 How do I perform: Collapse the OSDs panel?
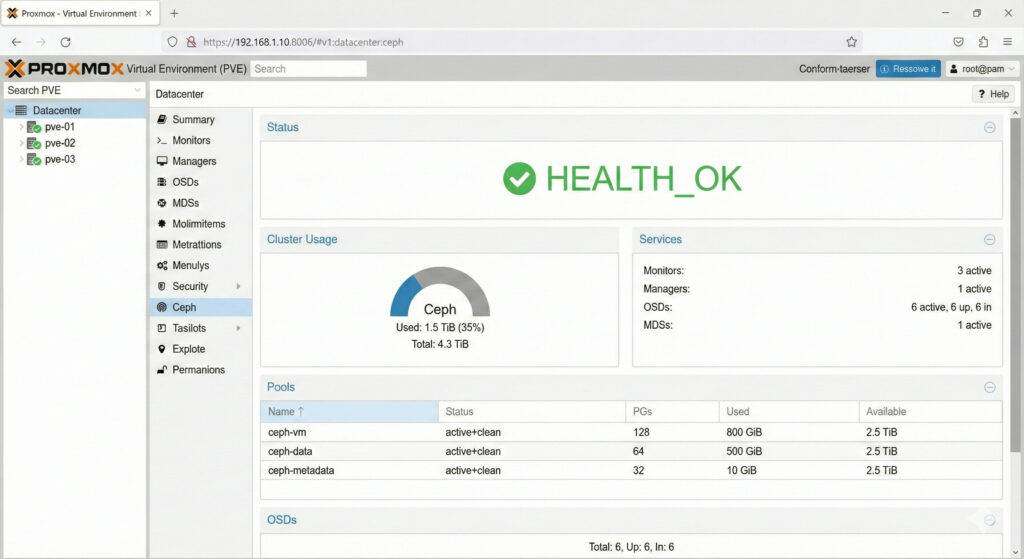click(989, 520)
